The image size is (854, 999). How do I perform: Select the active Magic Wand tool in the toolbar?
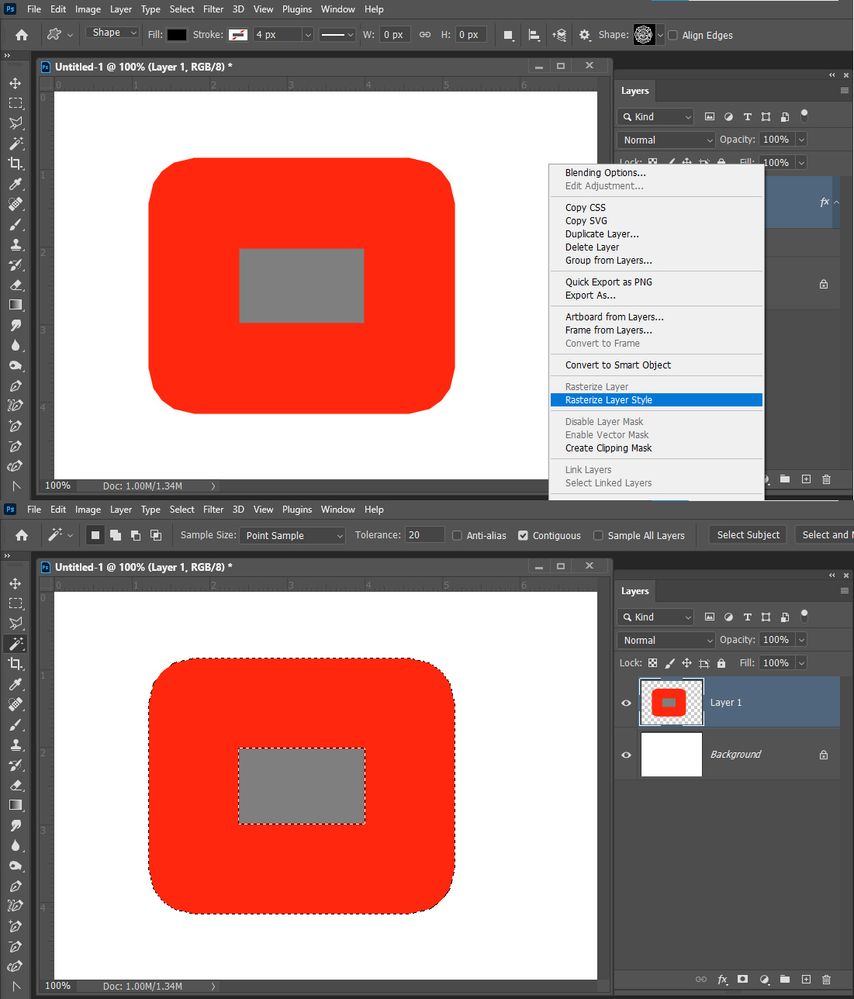click(16, 643)
